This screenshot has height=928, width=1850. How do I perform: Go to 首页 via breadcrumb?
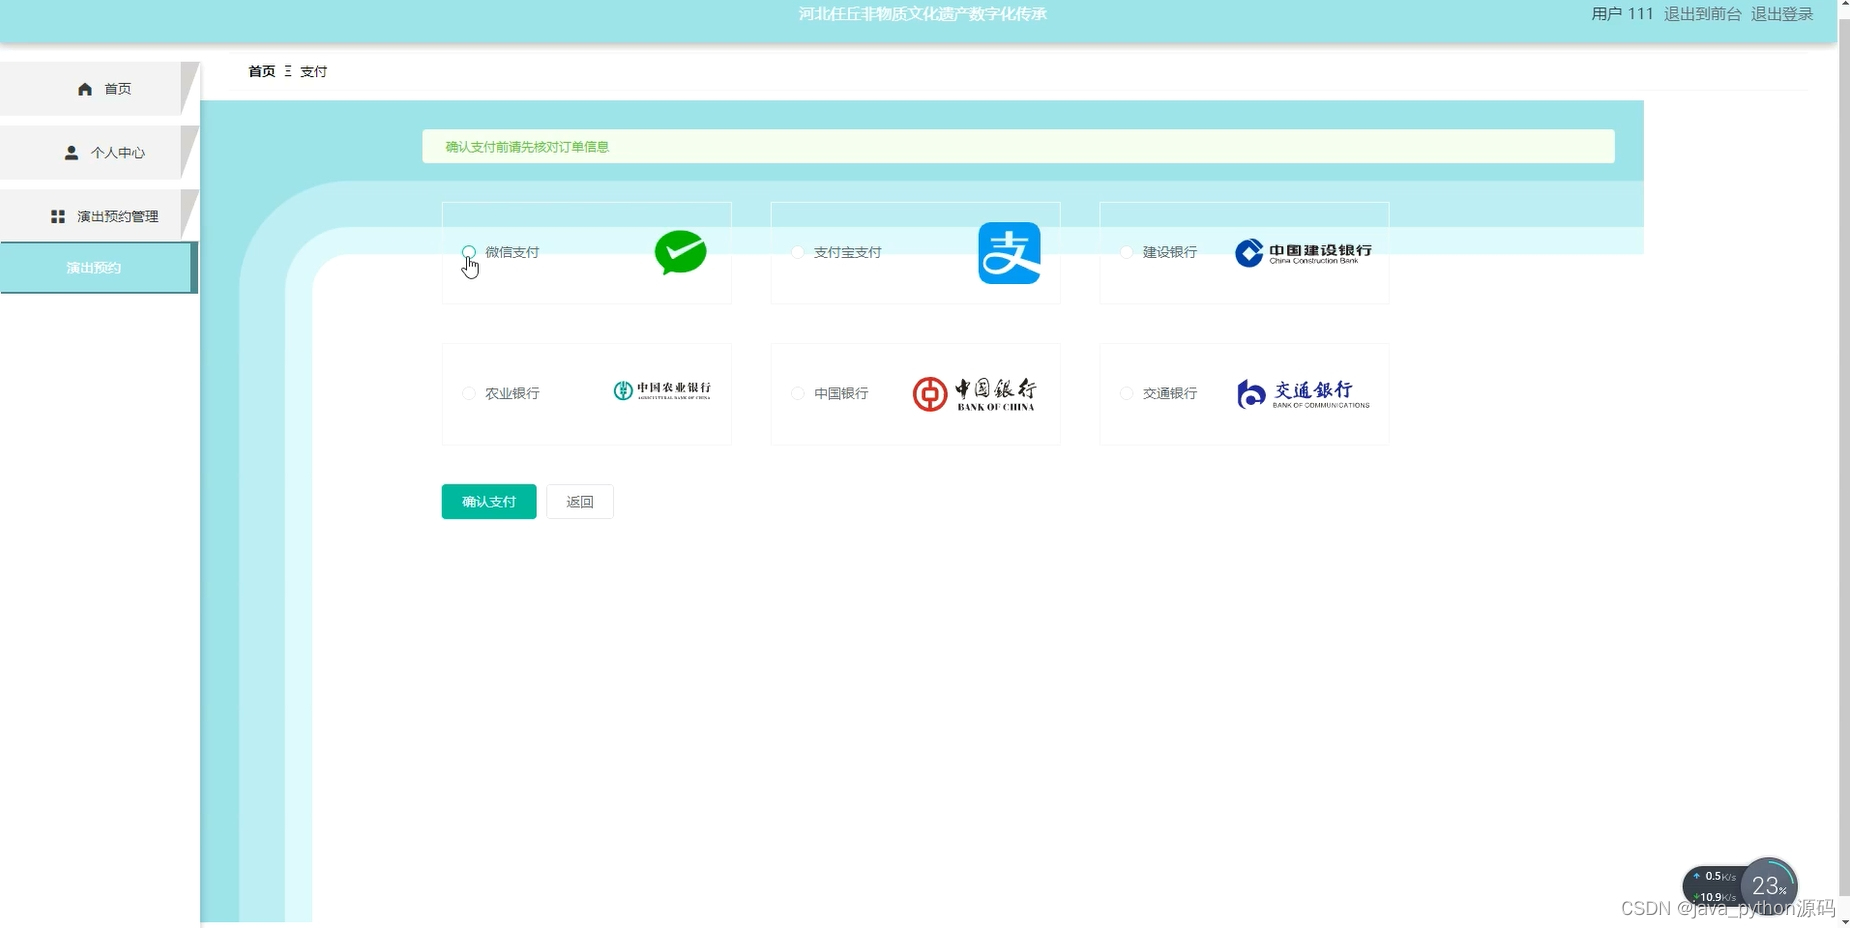[262, 71]
